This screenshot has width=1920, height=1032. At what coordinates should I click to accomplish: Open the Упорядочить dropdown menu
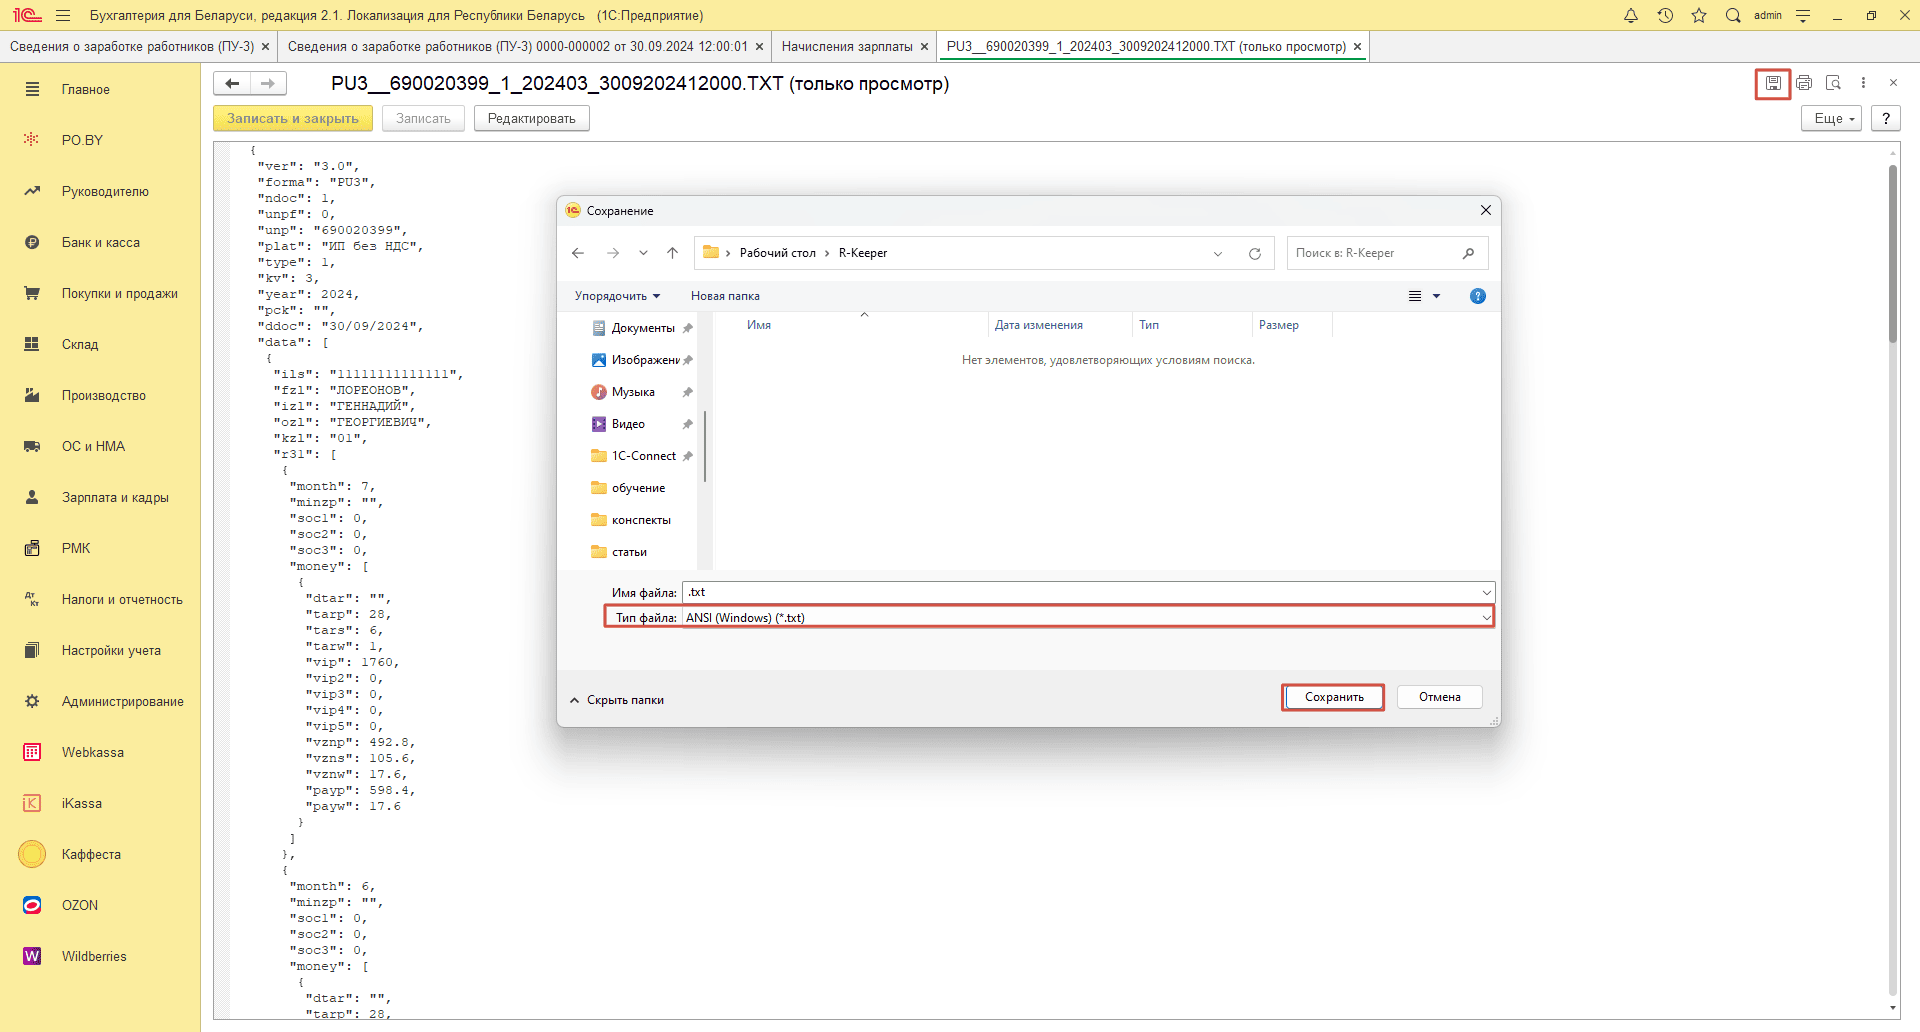click(617, 296)
